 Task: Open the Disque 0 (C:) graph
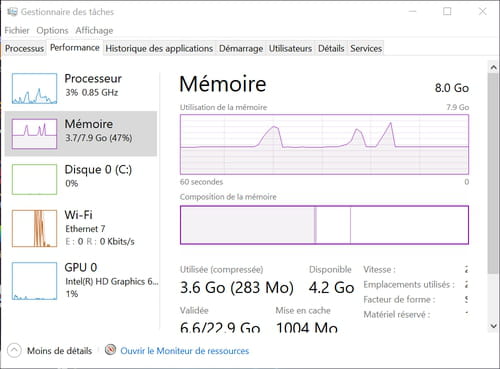[34, 179]
